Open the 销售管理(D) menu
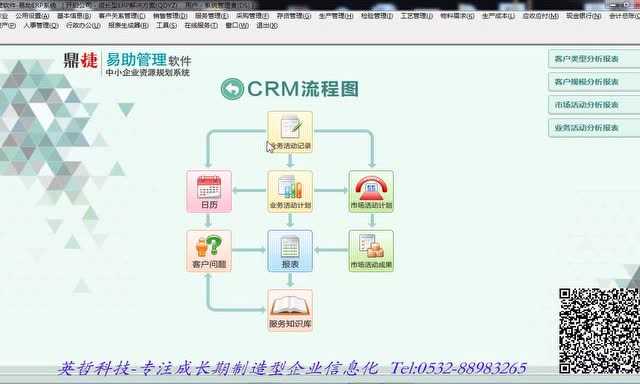 click(170, 16)
